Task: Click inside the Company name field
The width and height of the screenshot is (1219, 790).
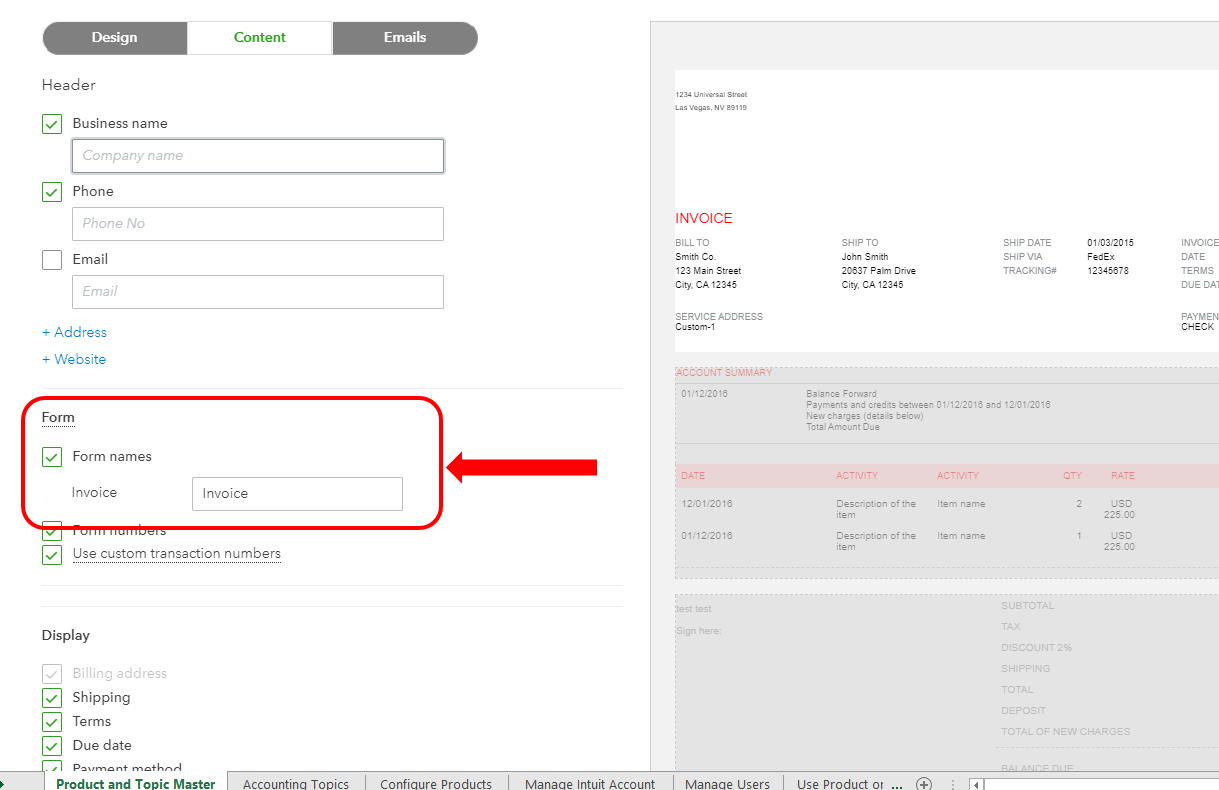Action: coord(257,155)
